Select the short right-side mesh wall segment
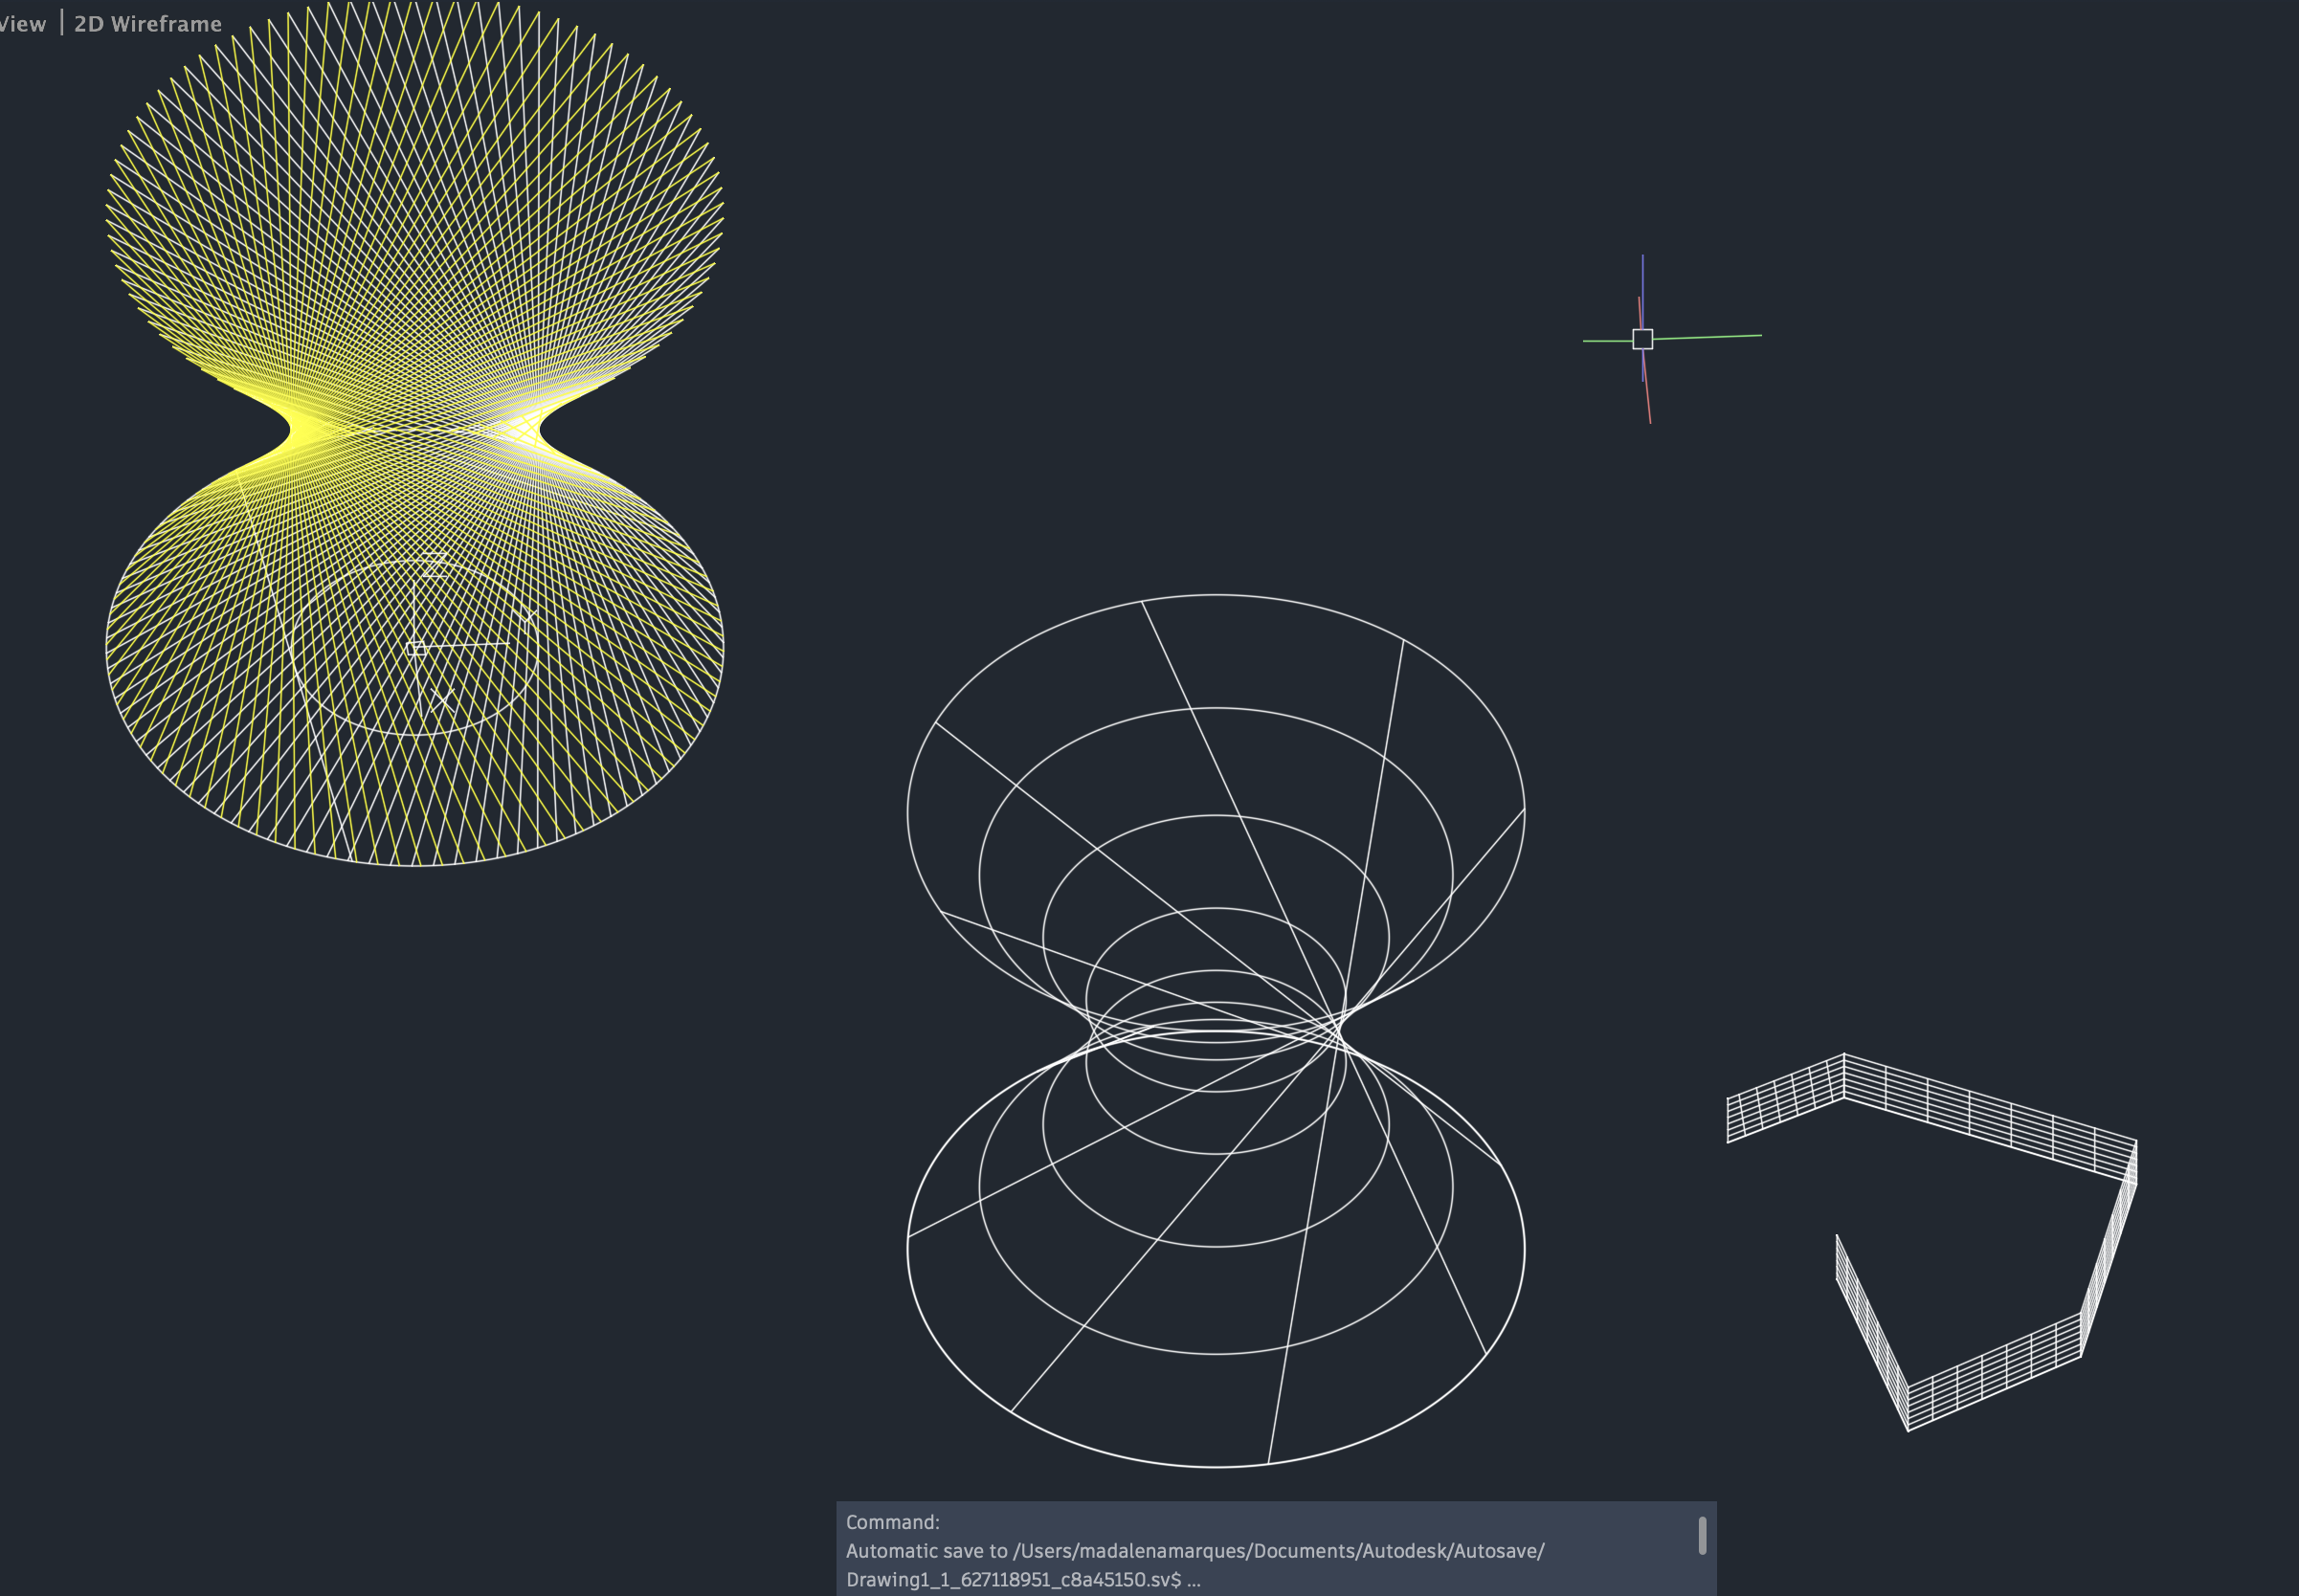The height and width of the screenshot is (1596, 2299). click(2109, 1250)
